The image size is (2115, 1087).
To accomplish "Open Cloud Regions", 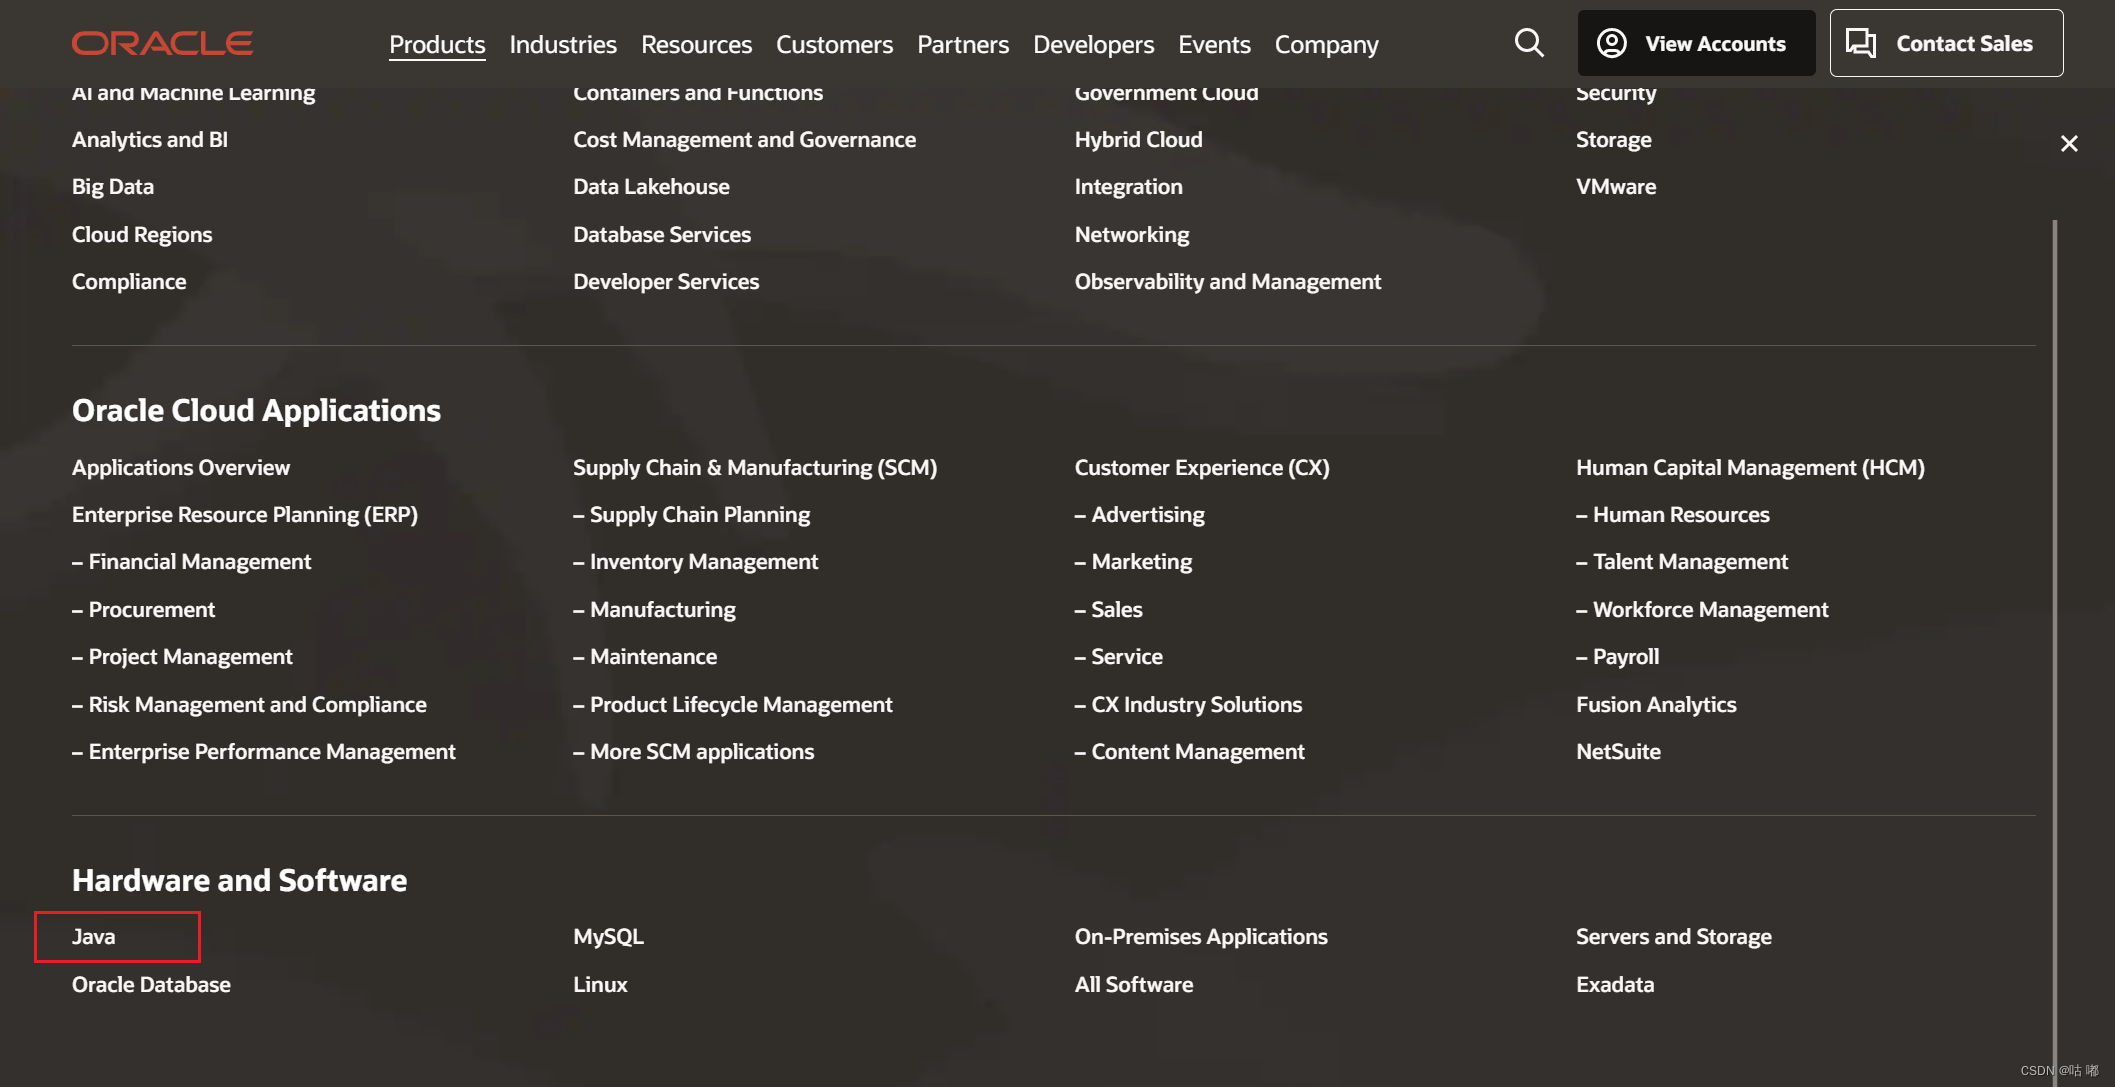I will pos(142,235).
